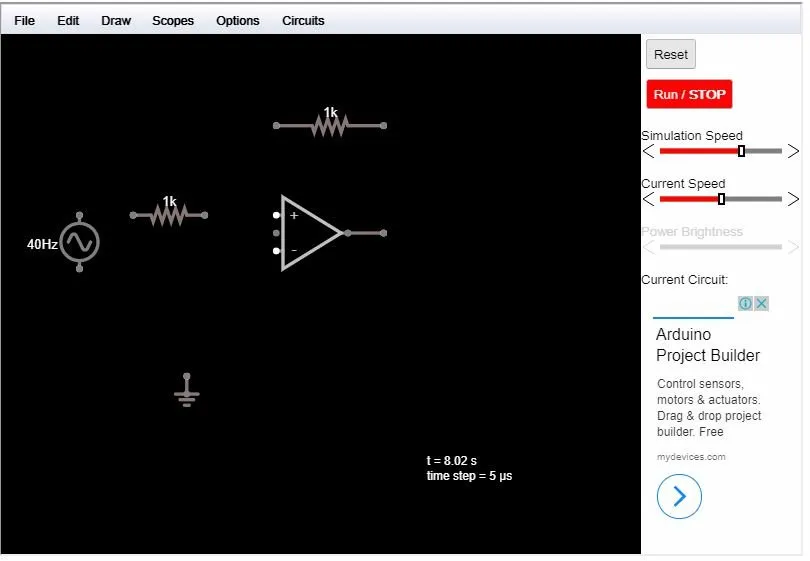Click the 40Hz label

(42, 244)
